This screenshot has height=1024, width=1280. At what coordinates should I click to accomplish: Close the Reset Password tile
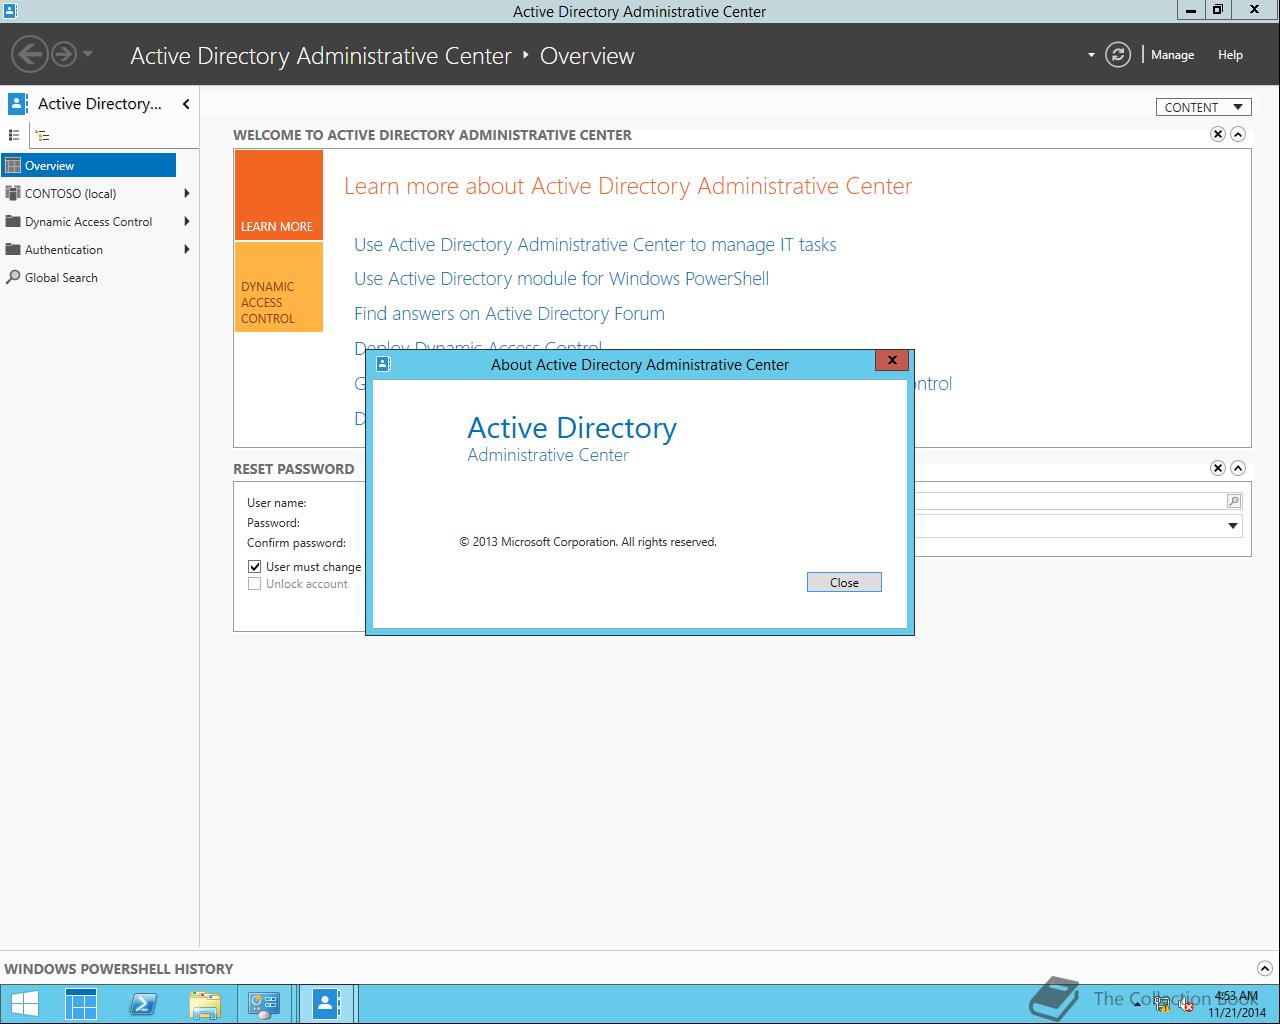point(1218,468)
